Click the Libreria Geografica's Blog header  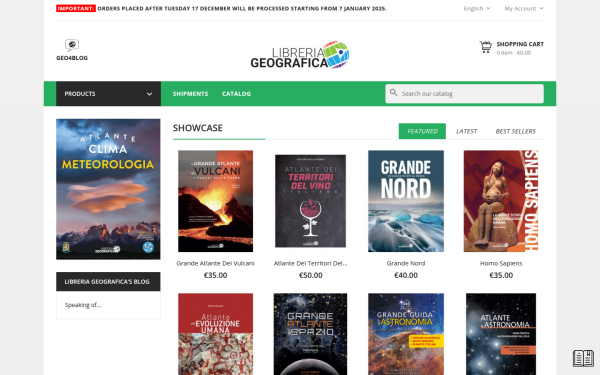coord(108,282)
